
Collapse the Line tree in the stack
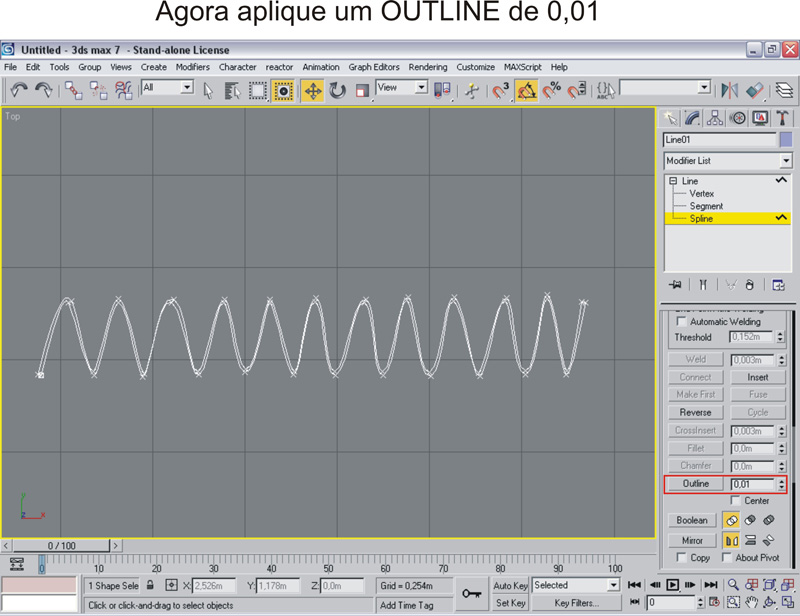[x=673, y=181]
